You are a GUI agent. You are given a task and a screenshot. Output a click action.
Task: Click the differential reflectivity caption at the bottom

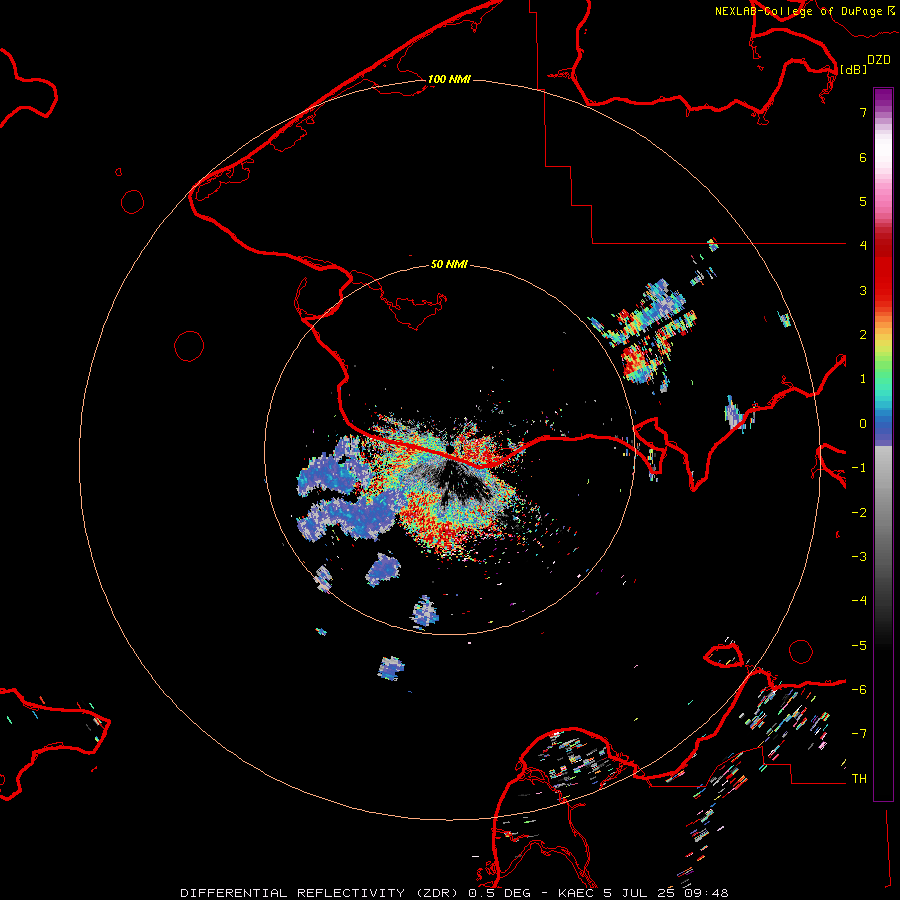[x=454, y=893]
